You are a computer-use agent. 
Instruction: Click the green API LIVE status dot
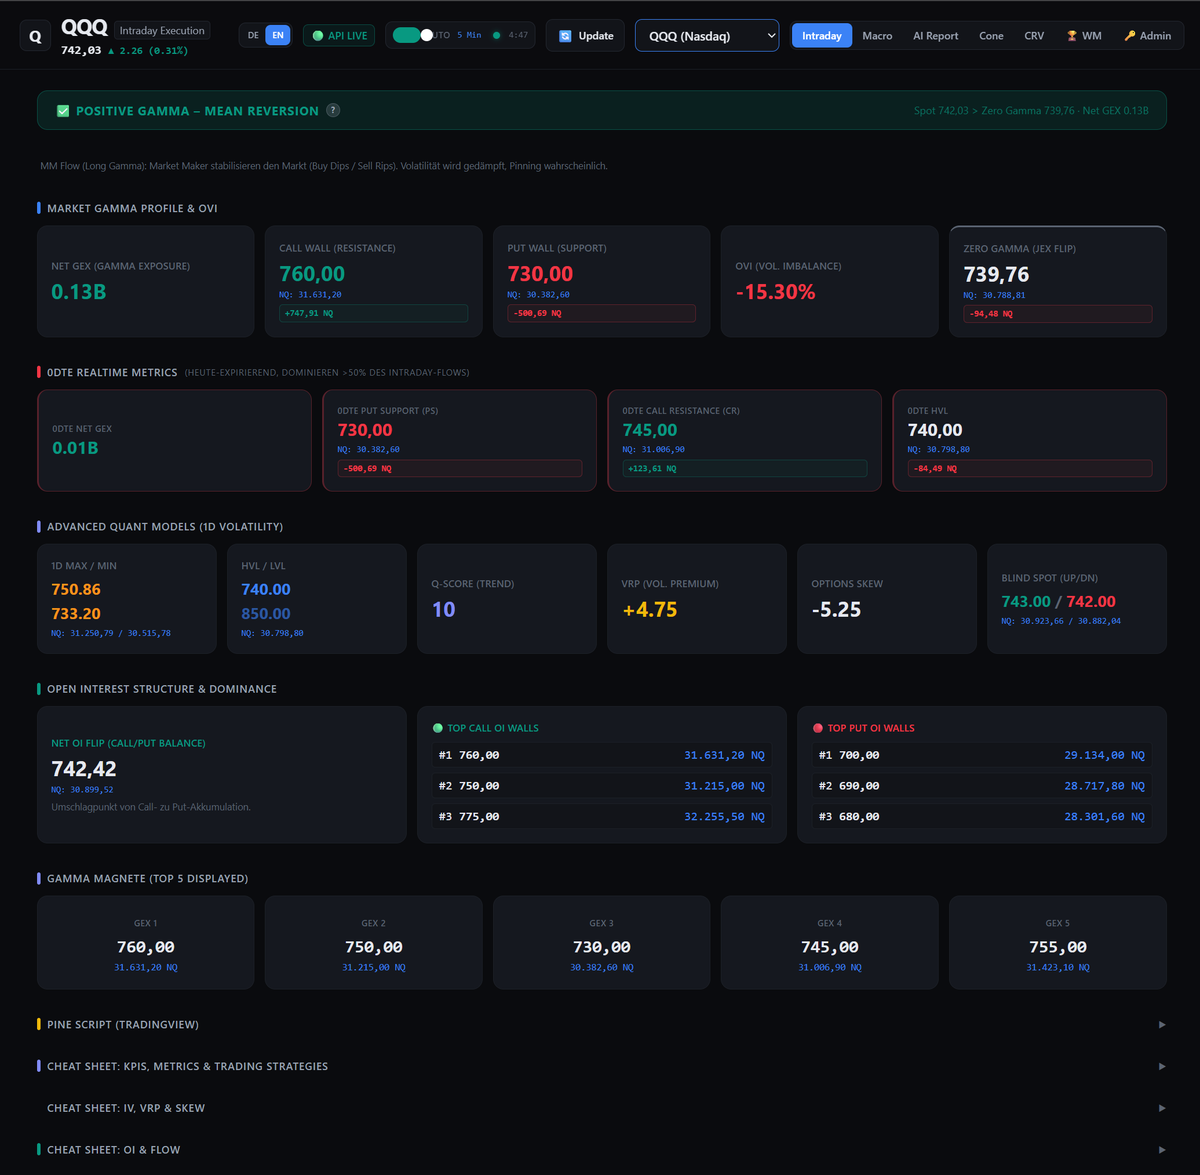(x=318, y=36)
